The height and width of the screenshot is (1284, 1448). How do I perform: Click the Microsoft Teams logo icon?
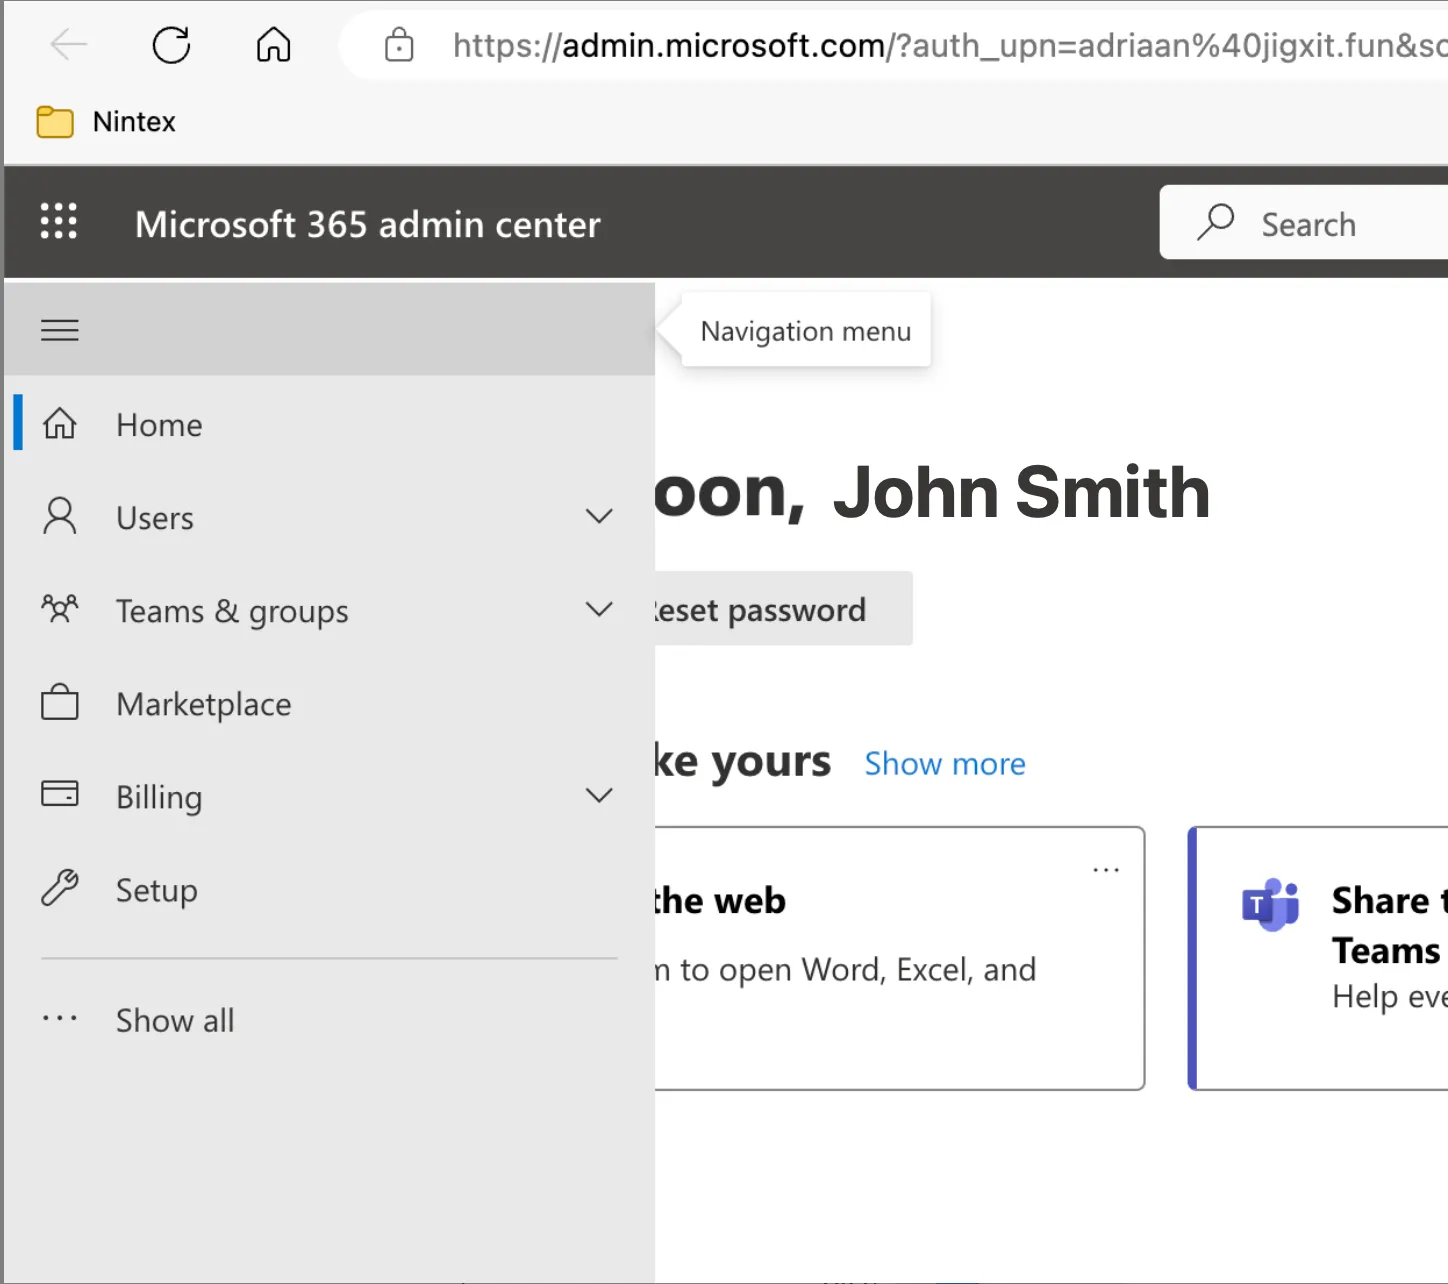(1270, 904)
